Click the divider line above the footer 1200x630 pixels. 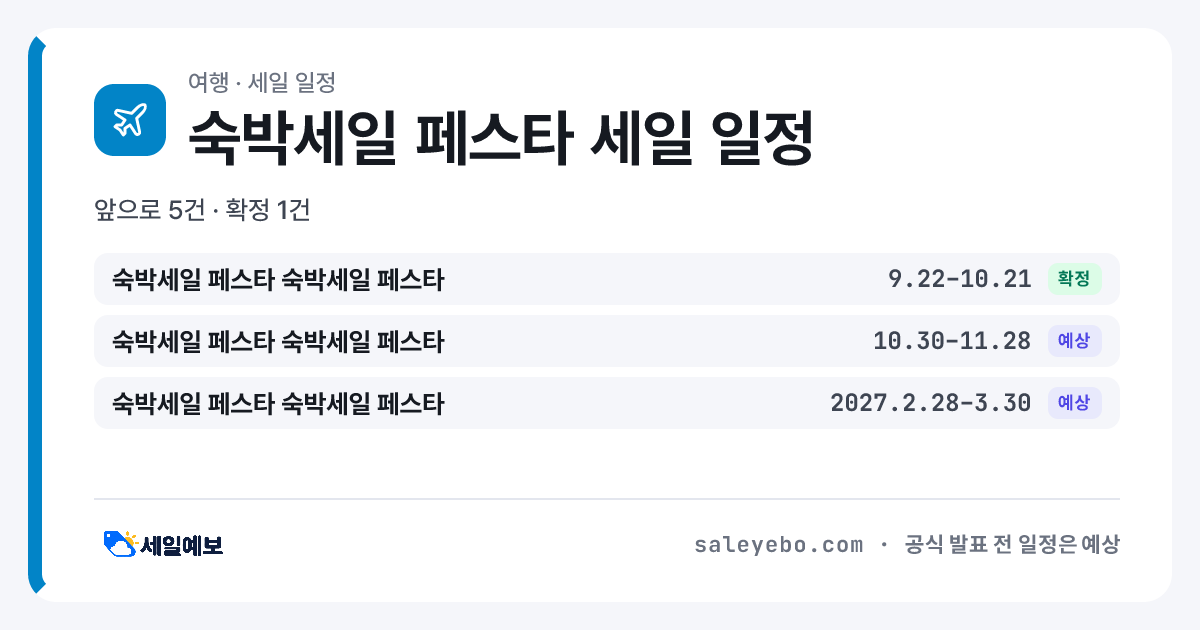tap(606, 498)
